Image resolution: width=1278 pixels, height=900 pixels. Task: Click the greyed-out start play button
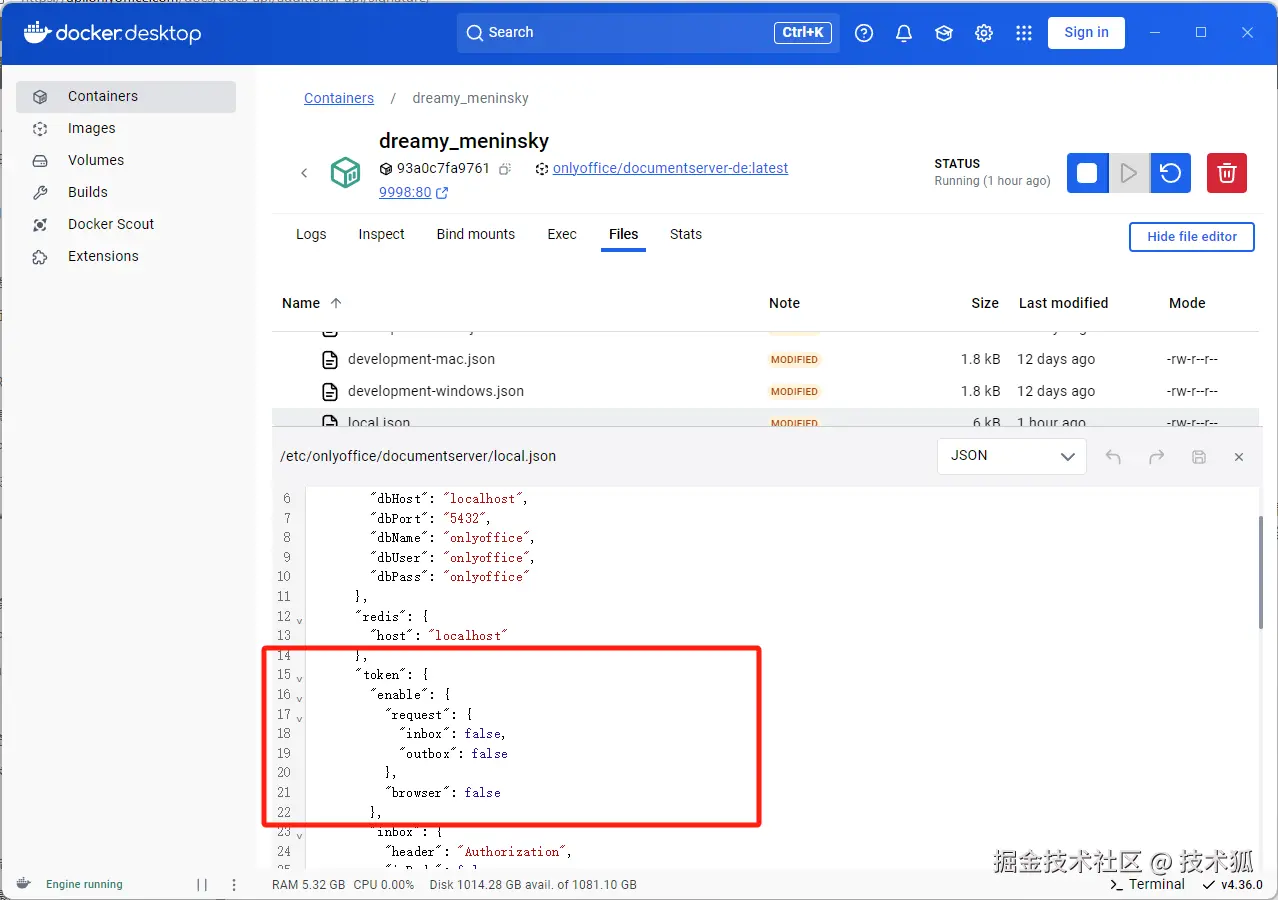(1129, 173)
